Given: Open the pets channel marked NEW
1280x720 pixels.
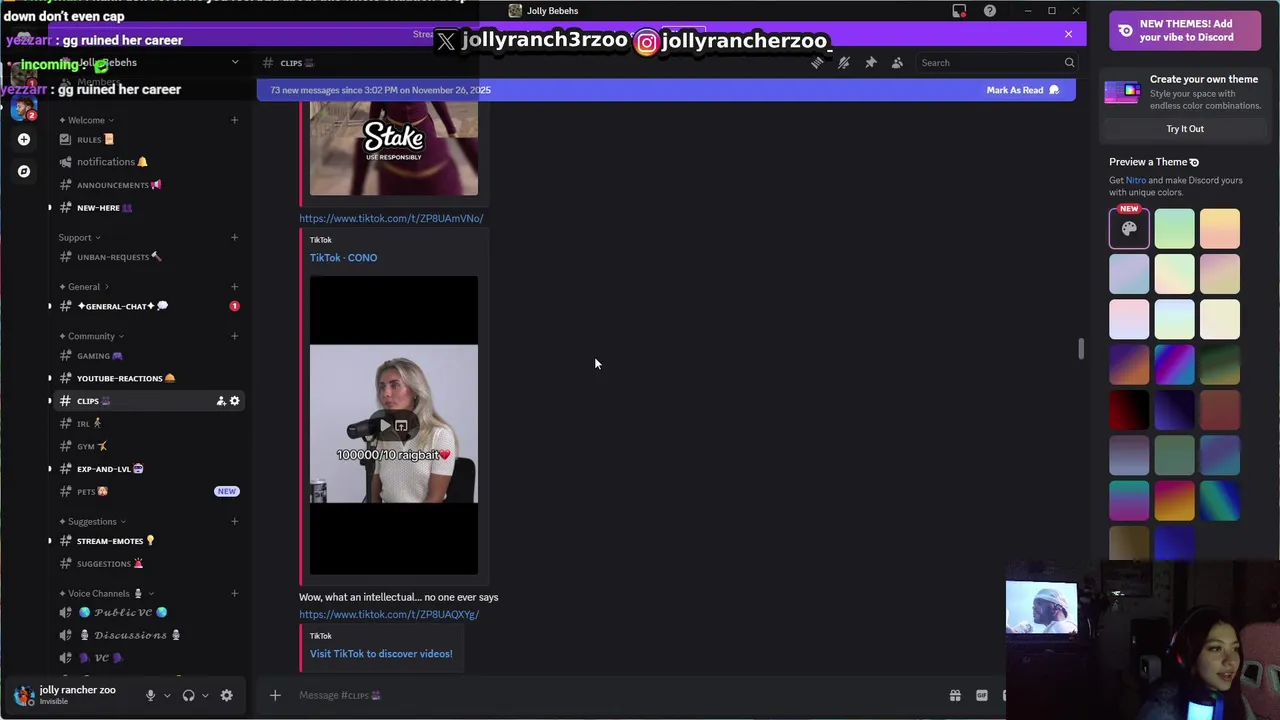Looking at the screenshot, I should pos(149,491).
